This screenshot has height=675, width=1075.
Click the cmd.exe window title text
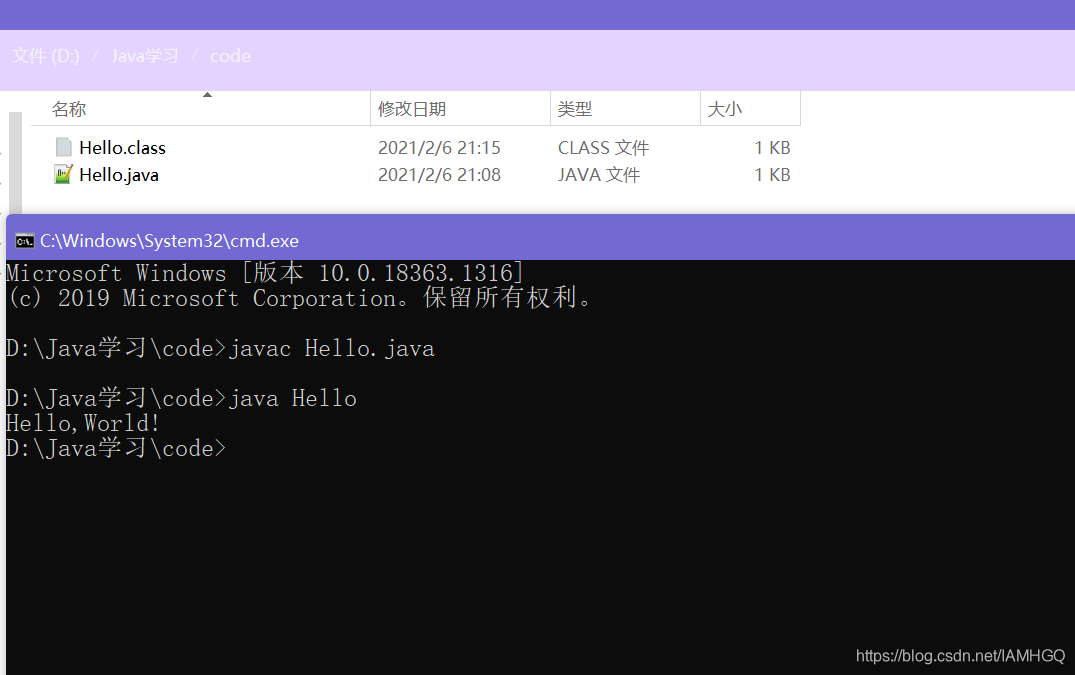pos(169,241)
